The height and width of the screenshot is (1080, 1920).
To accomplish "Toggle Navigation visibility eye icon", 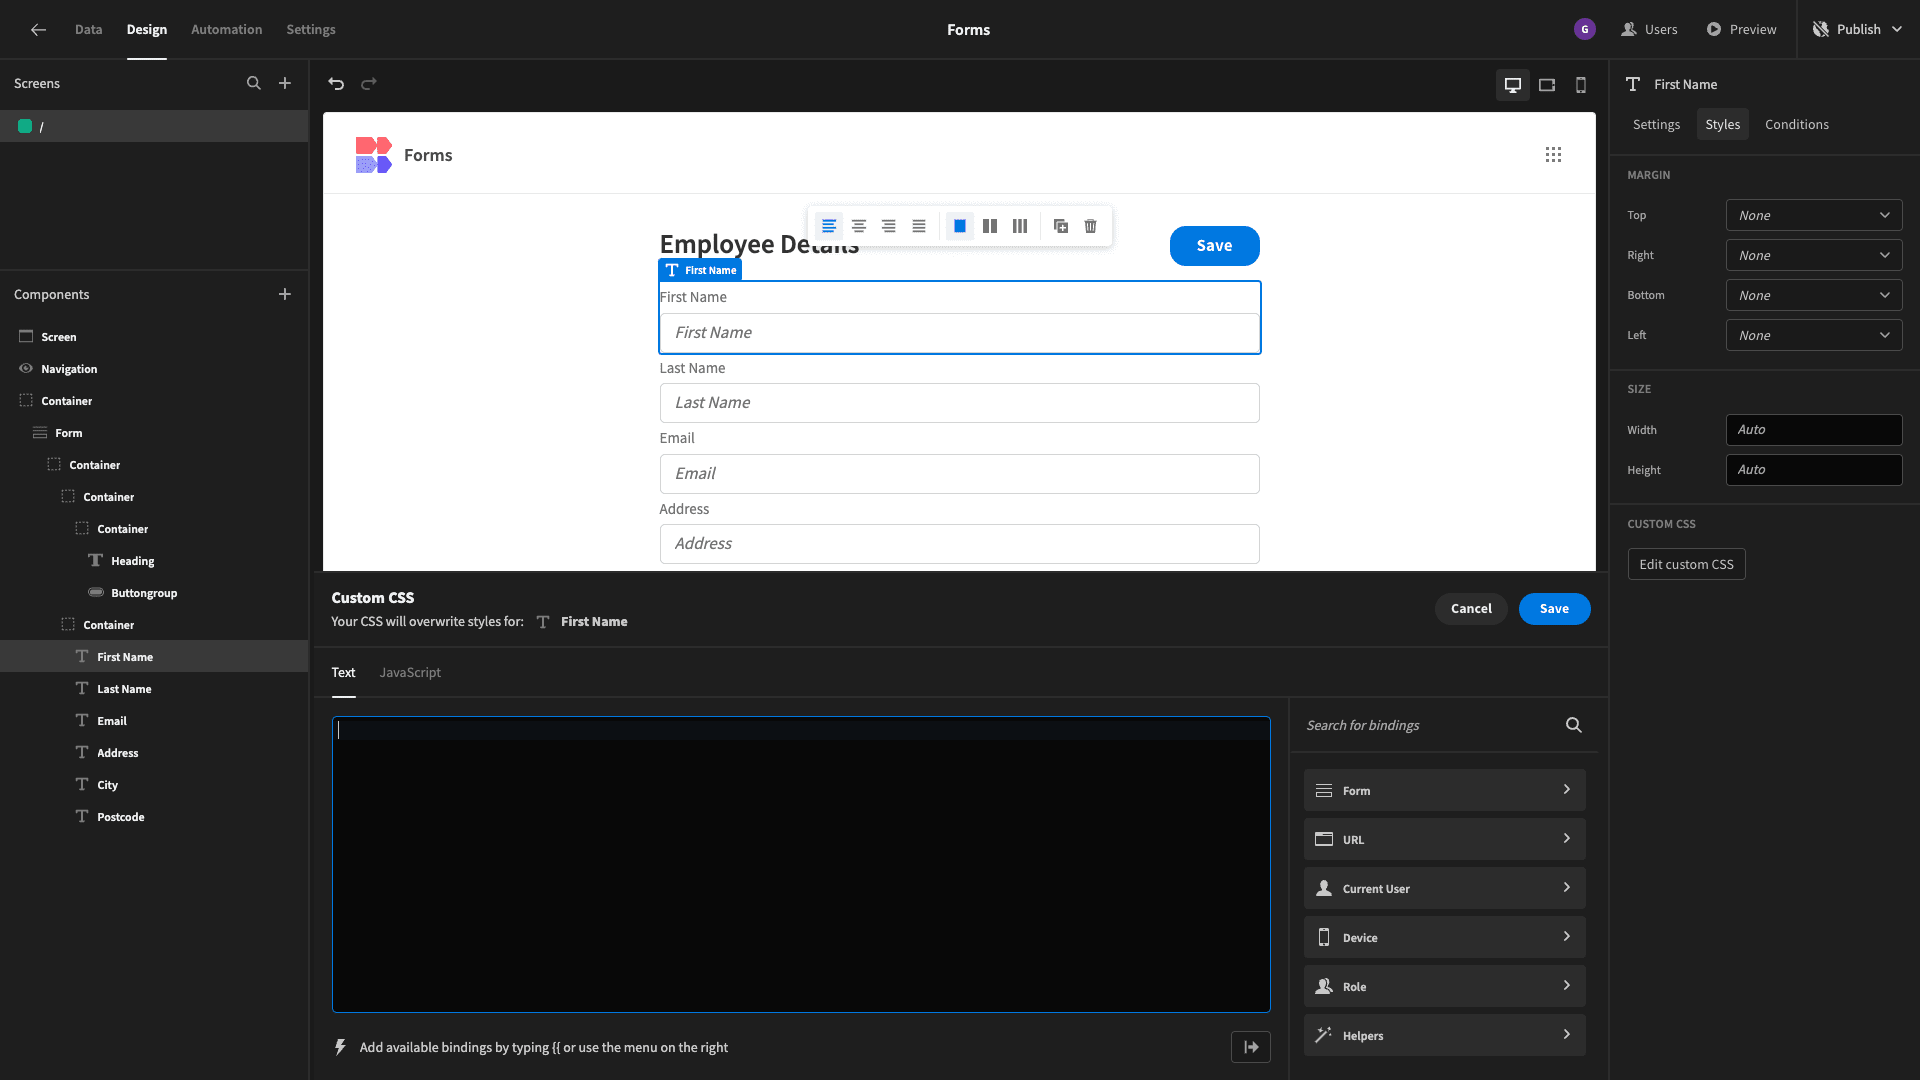I will [x=26, y=369].
